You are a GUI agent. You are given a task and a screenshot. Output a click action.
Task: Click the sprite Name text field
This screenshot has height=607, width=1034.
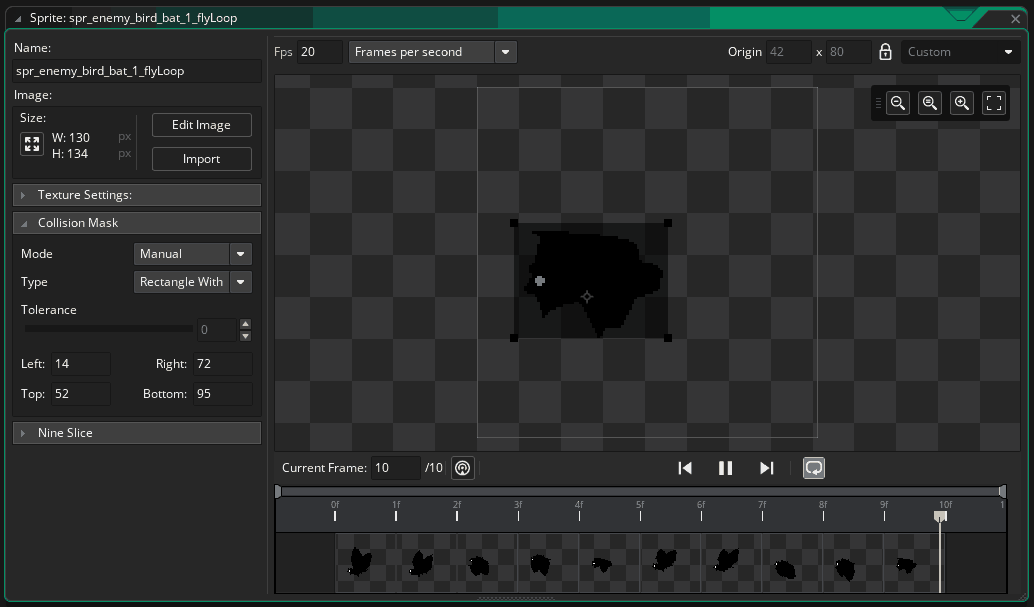[137, 71]
